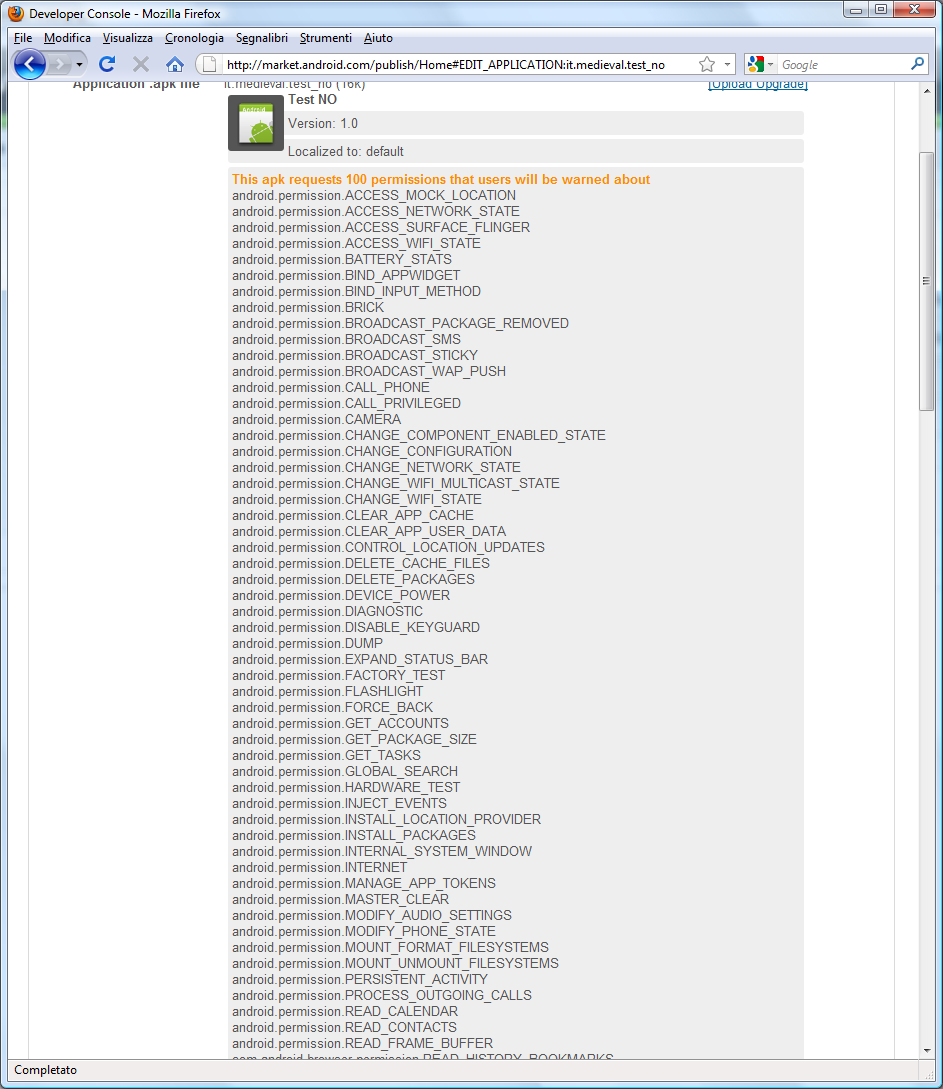Click the android.permission.CAMERA line
Viewport: 943px width, 1089px height.
coord(317,419)
